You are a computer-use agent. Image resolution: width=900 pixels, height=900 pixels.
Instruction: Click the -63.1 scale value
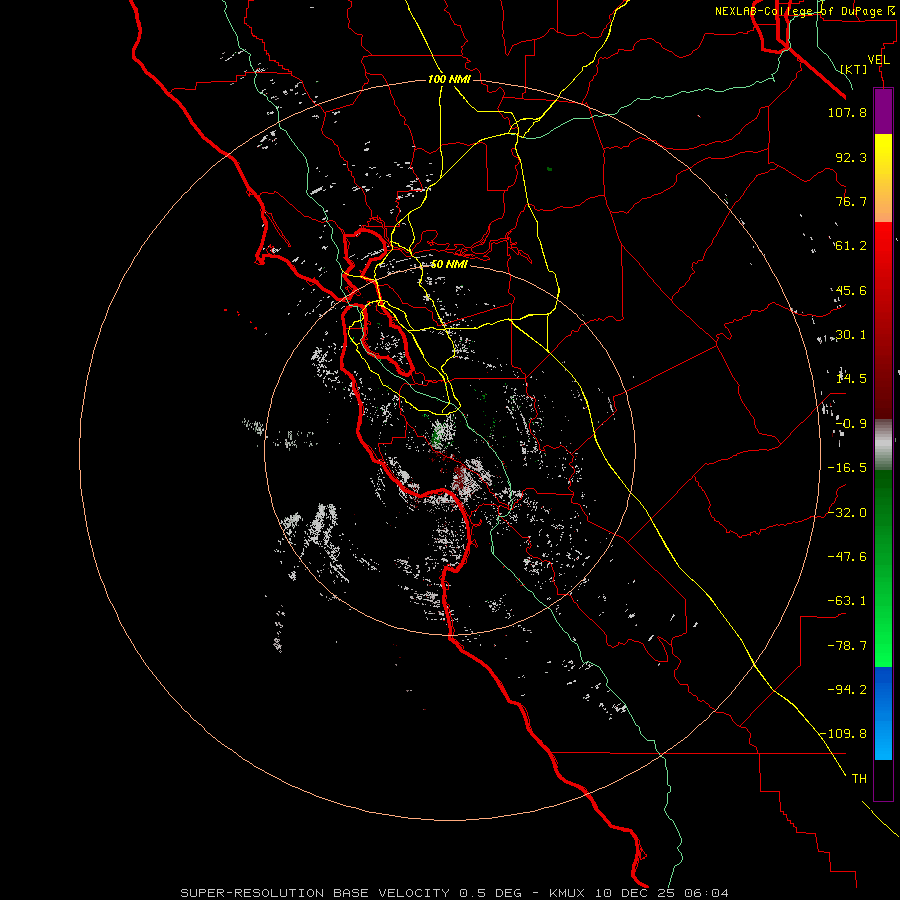point(847,601)
